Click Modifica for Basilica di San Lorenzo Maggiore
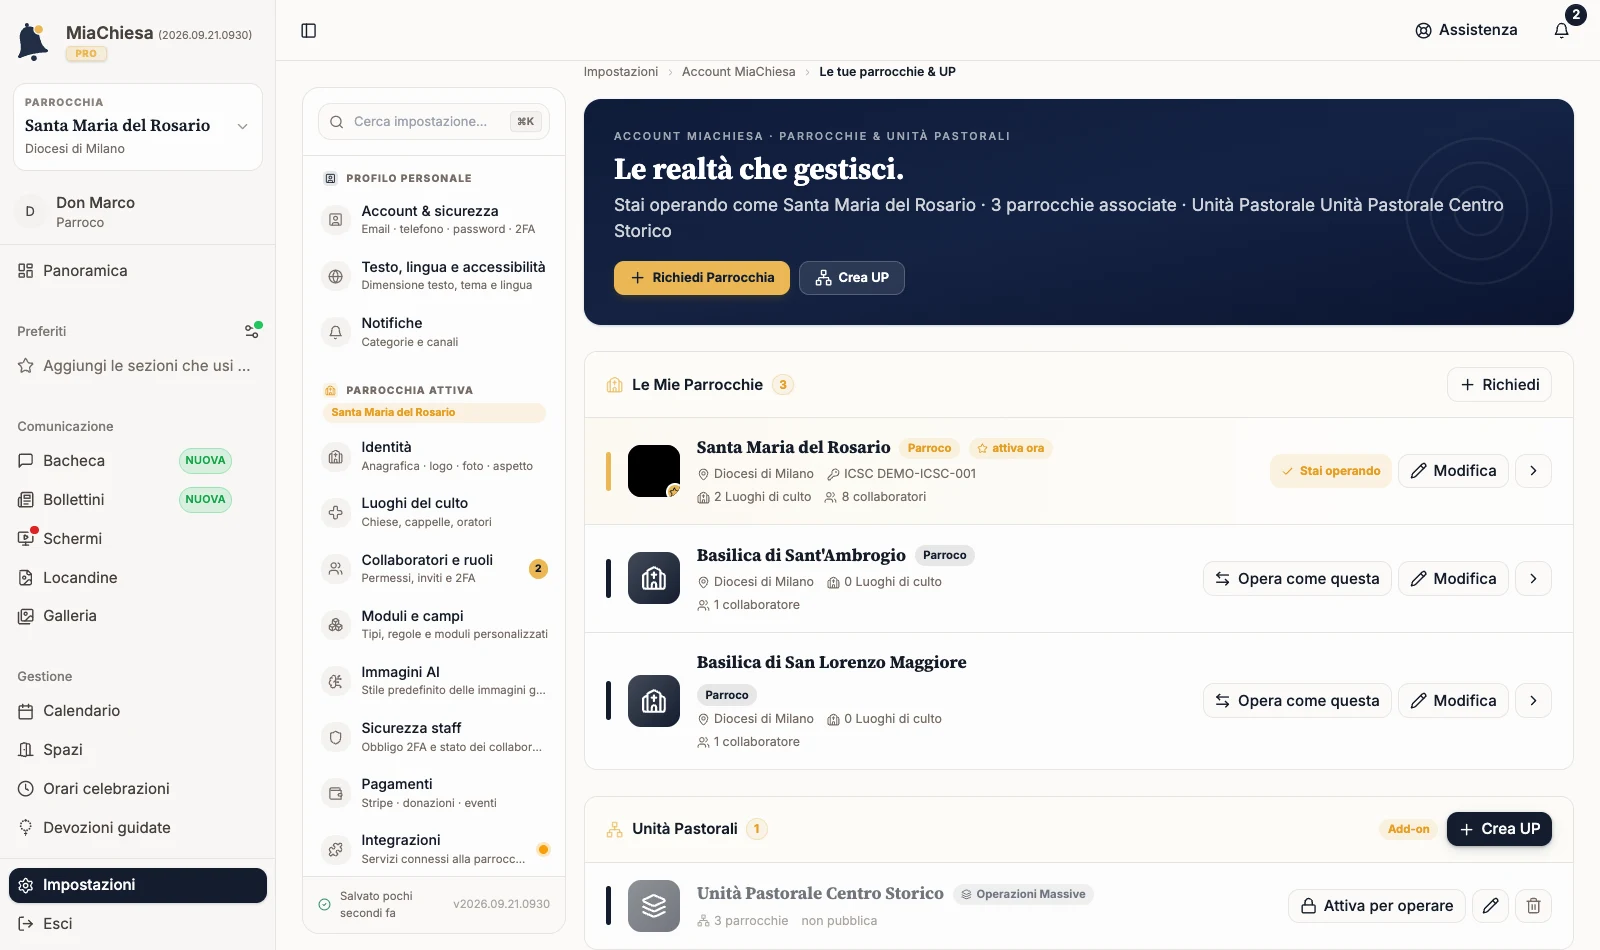 (1453, 701)
